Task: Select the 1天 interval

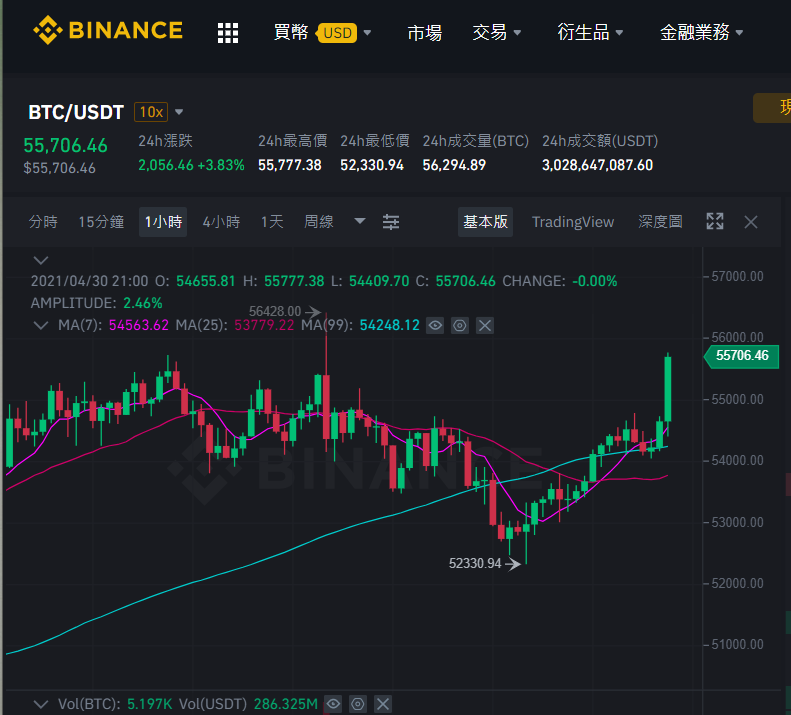Action: pos(272,222)
